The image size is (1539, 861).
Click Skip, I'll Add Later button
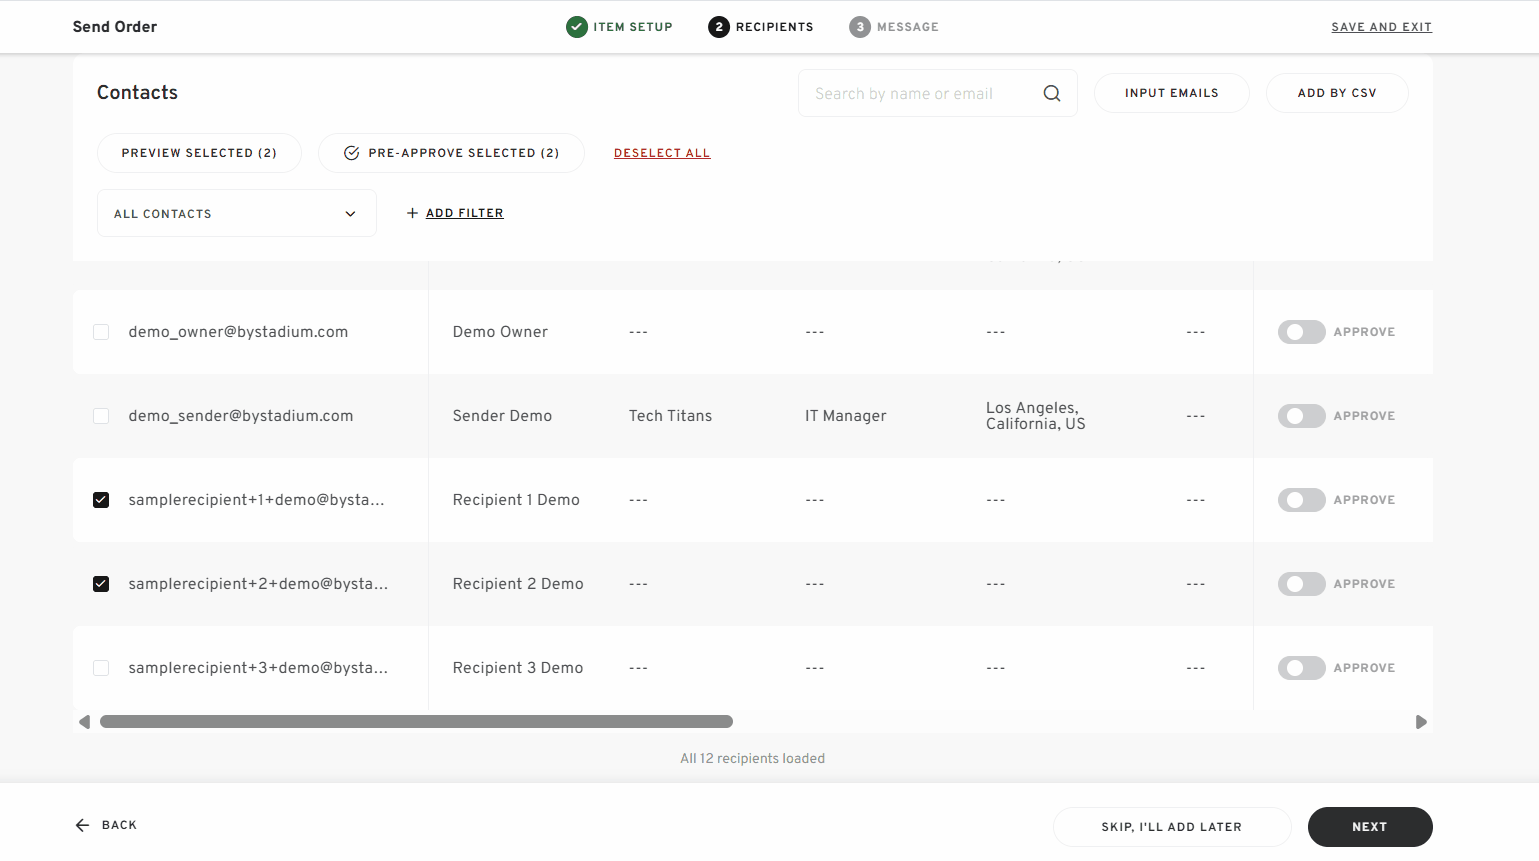coord(1172,827)
